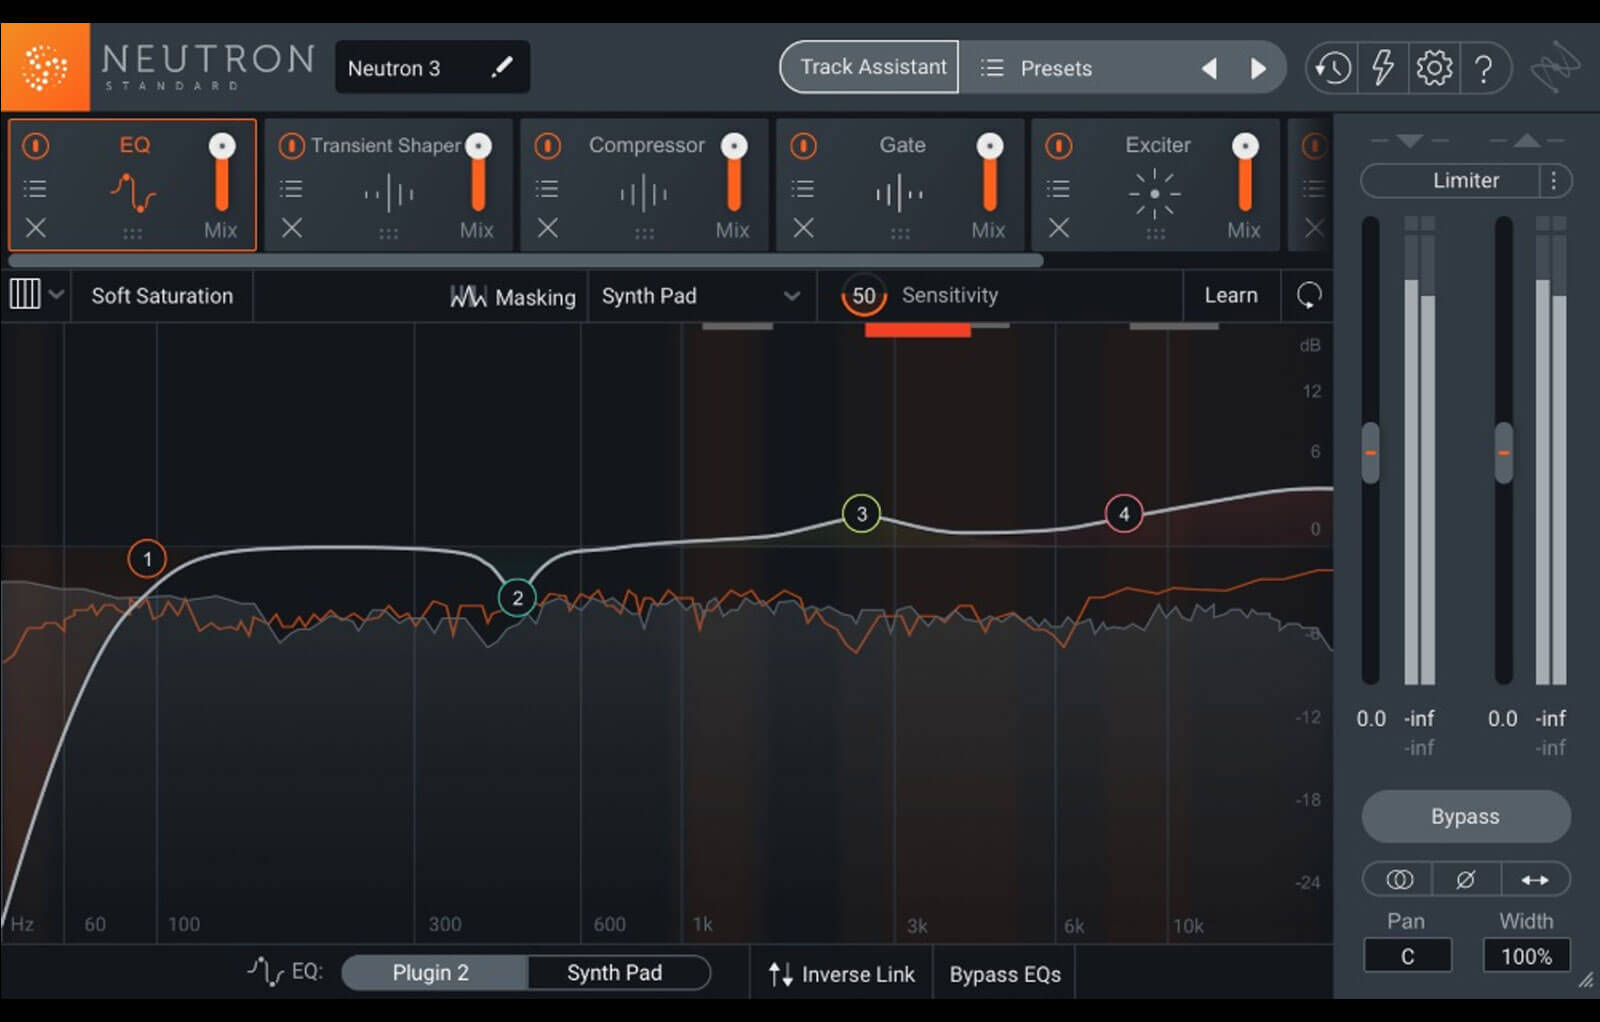Open Limiter options three-dot menu
This screenshot has width=1600, height=1022.
[x=1553, y=181]
